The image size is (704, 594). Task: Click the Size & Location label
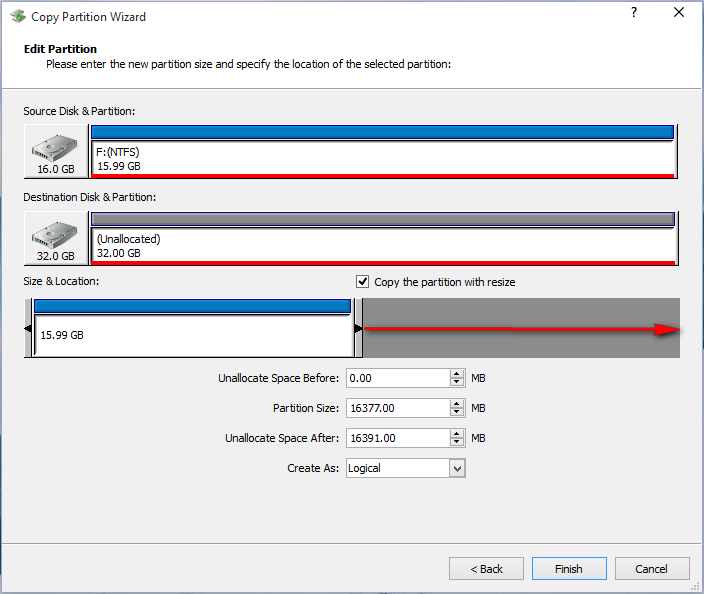[61, 281]
